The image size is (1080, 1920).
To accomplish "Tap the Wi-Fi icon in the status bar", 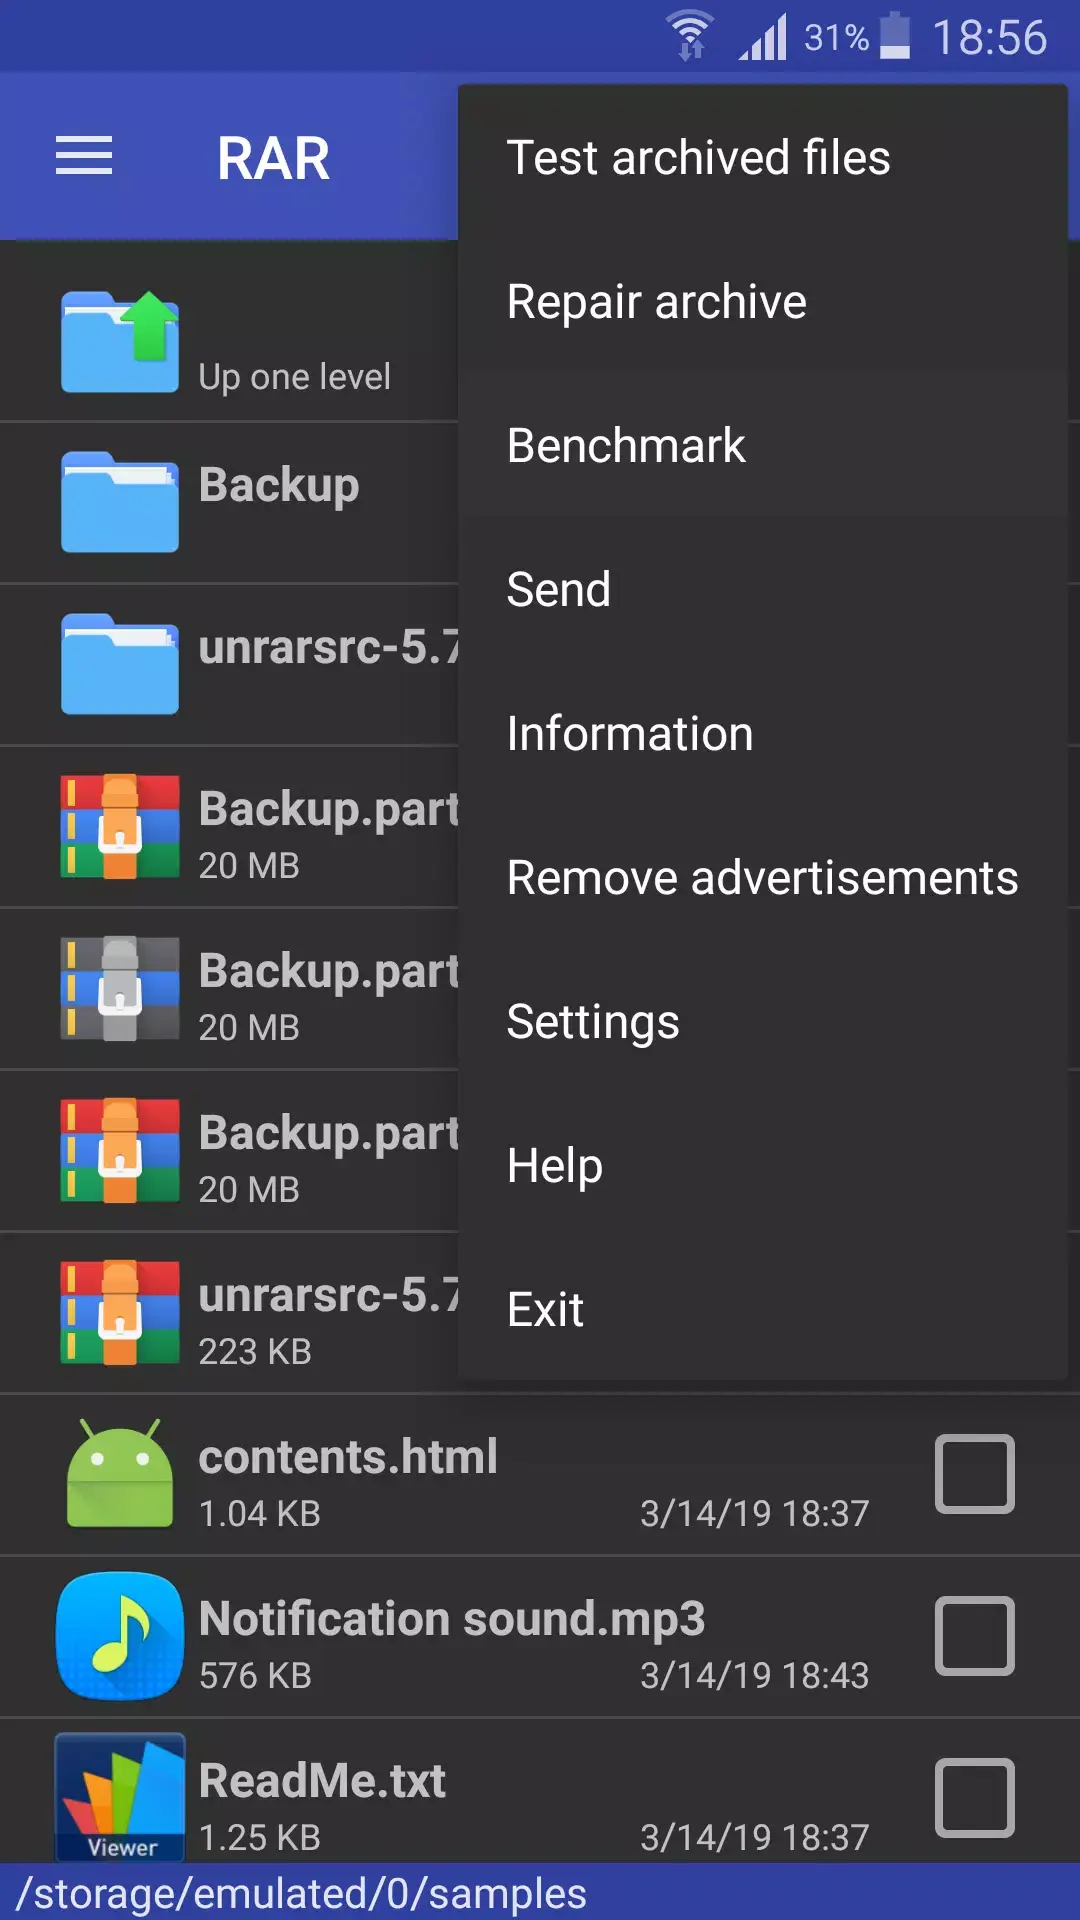I will [689, 30].
